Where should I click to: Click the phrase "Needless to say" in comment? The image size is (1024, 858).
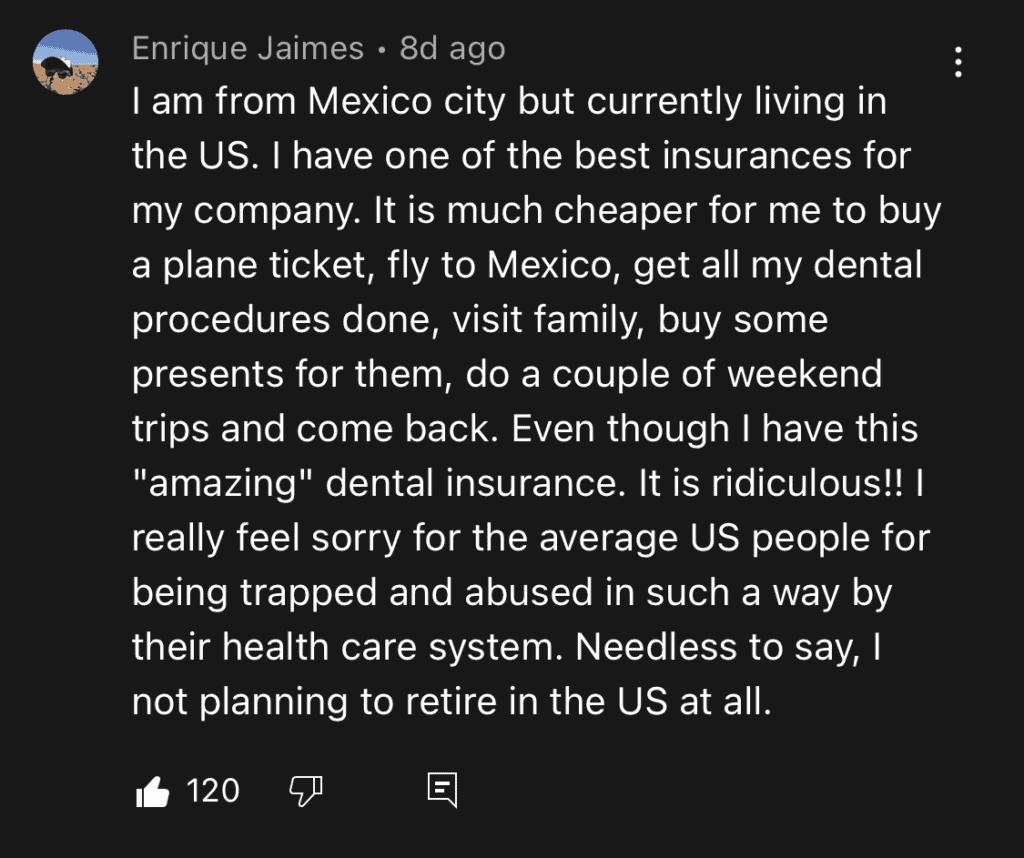(716, 648)
